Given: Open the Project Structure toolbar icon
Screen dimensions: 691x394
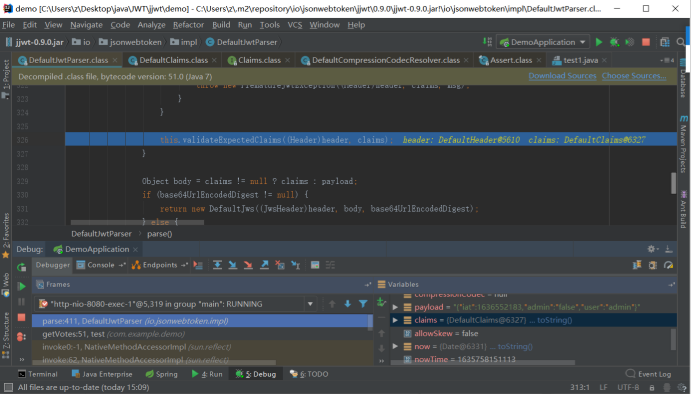Looking at the screenshot, I should click(x=665, y=42).
